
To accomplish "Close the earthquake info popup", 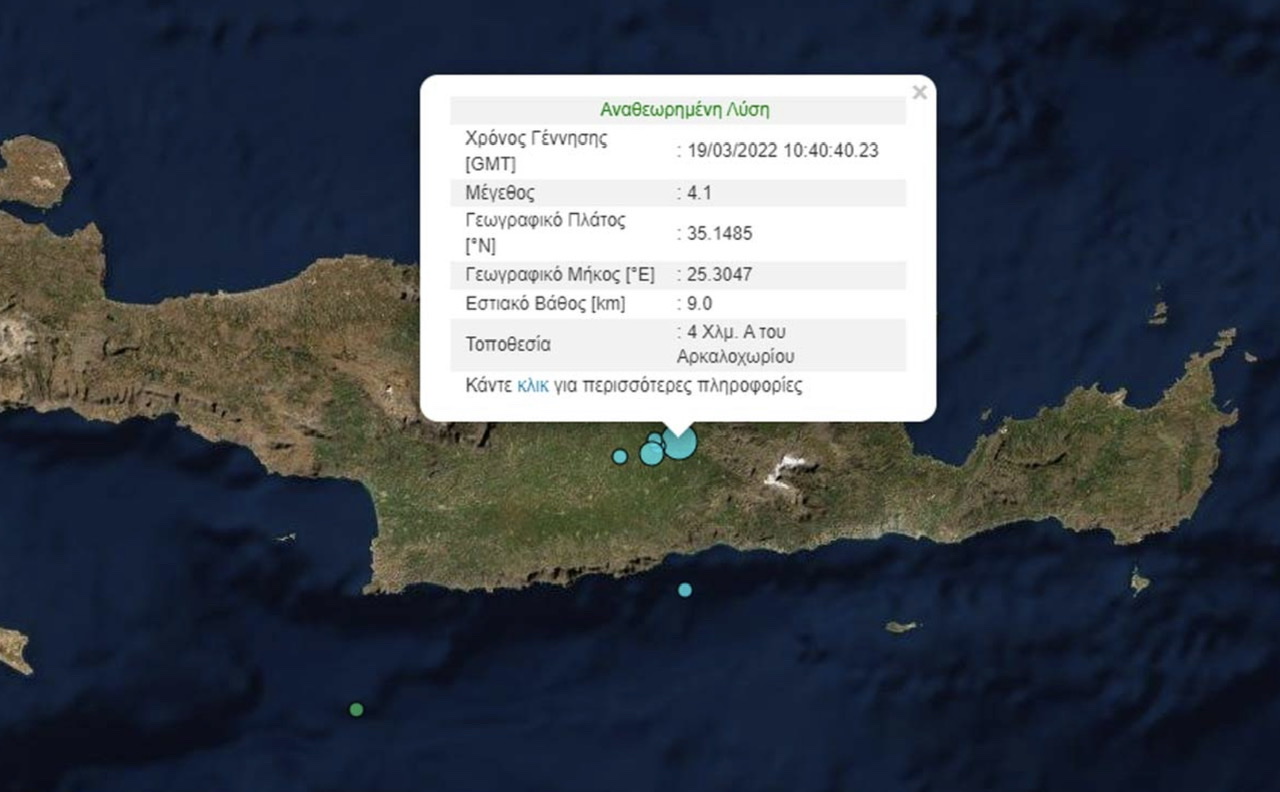I will (x=919, y=93).
